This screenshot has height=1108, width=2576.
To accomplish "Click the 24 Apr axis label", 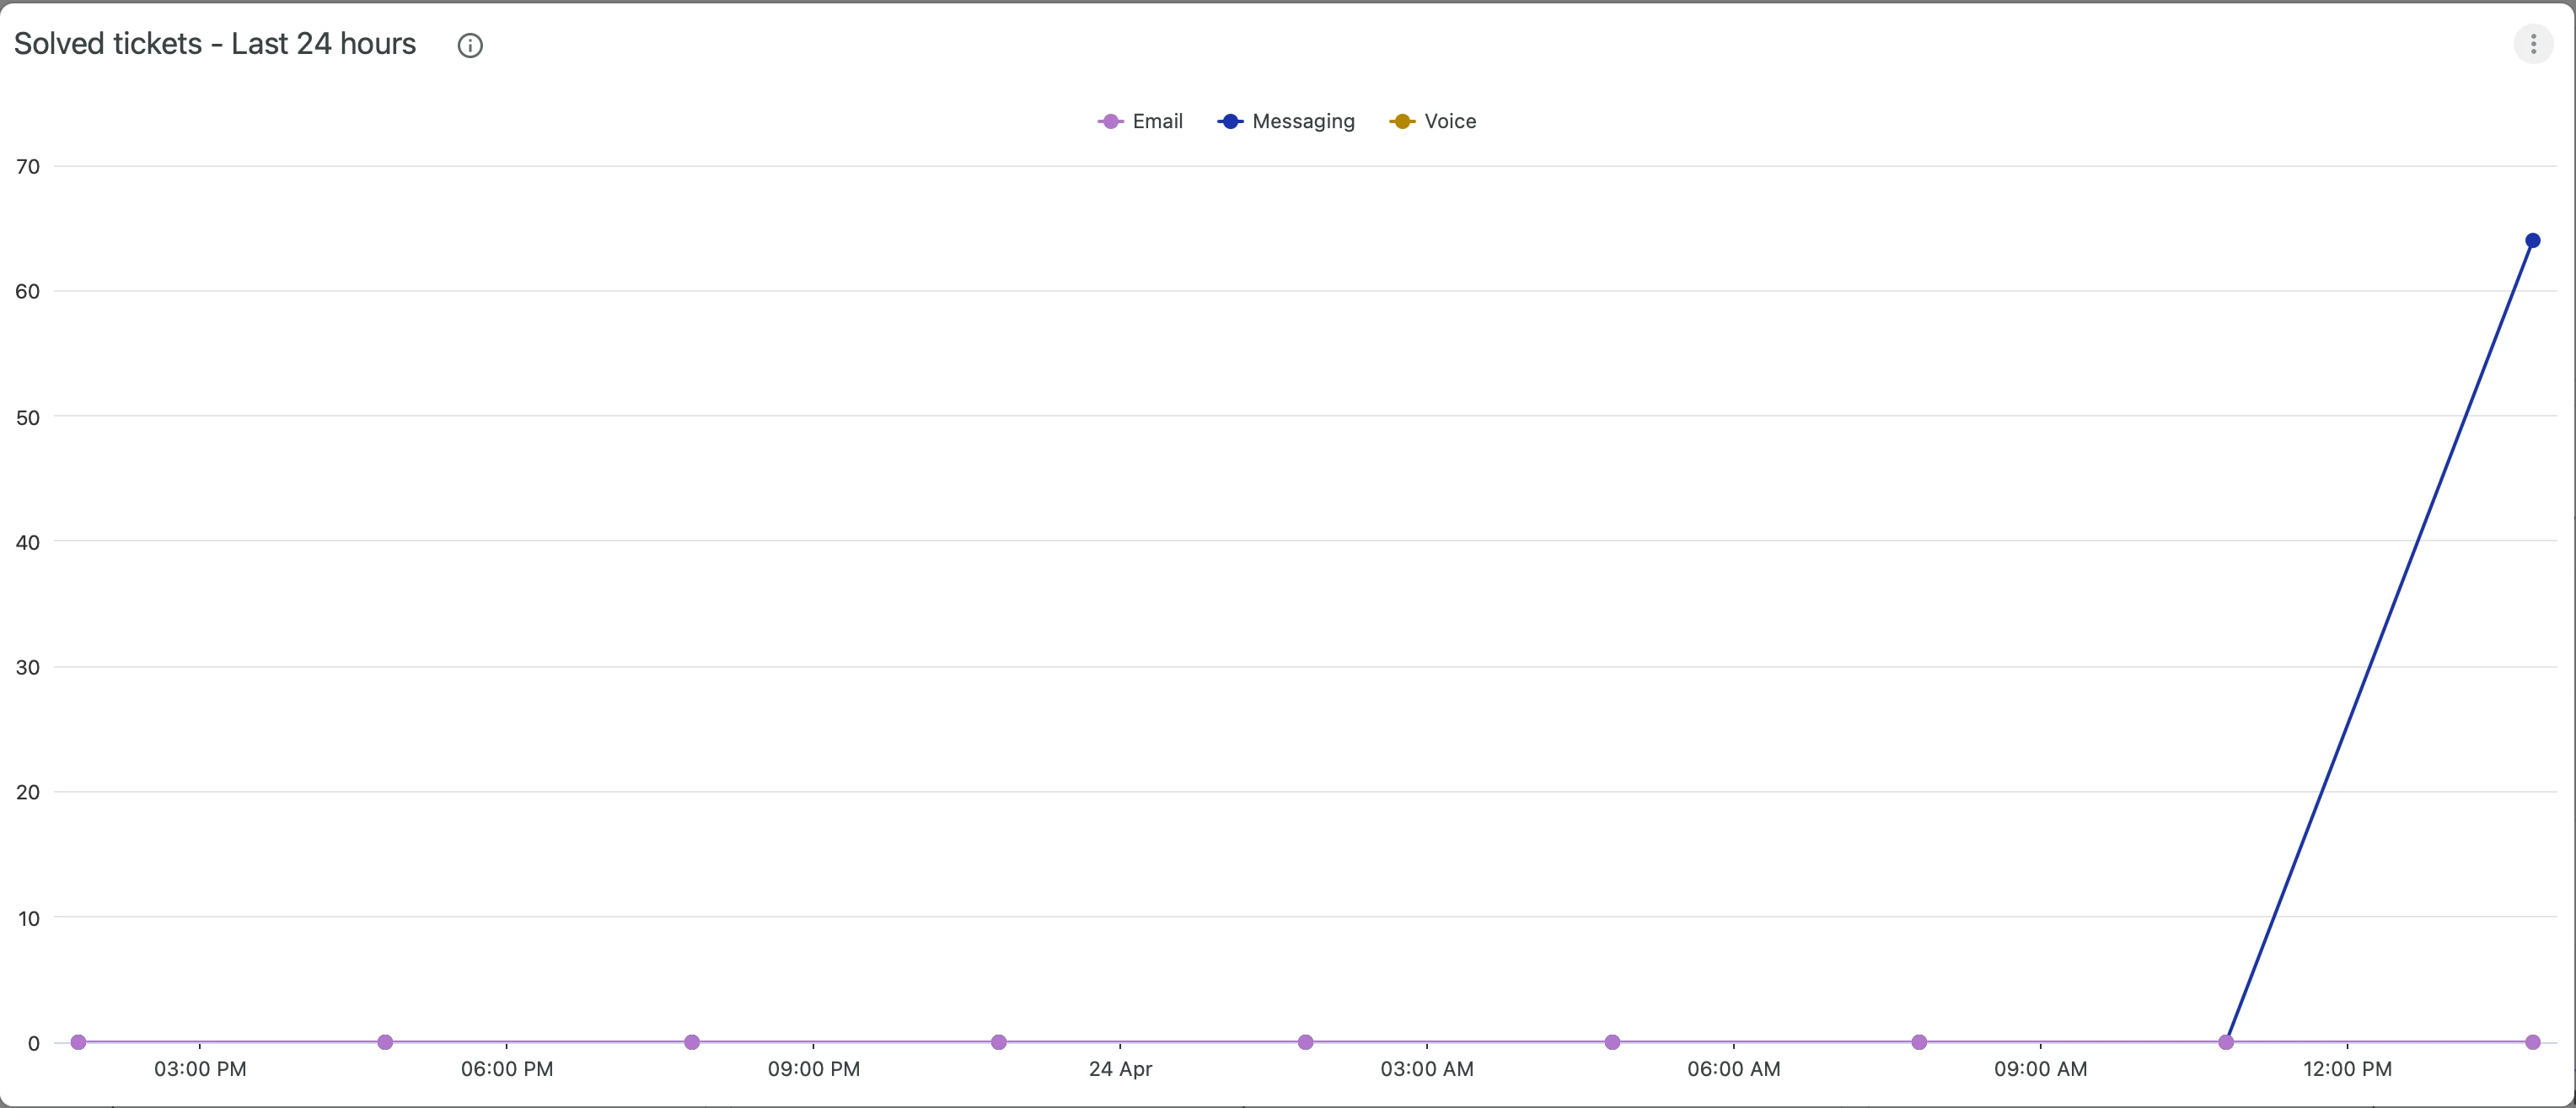I will (x=1120, y=1069).
